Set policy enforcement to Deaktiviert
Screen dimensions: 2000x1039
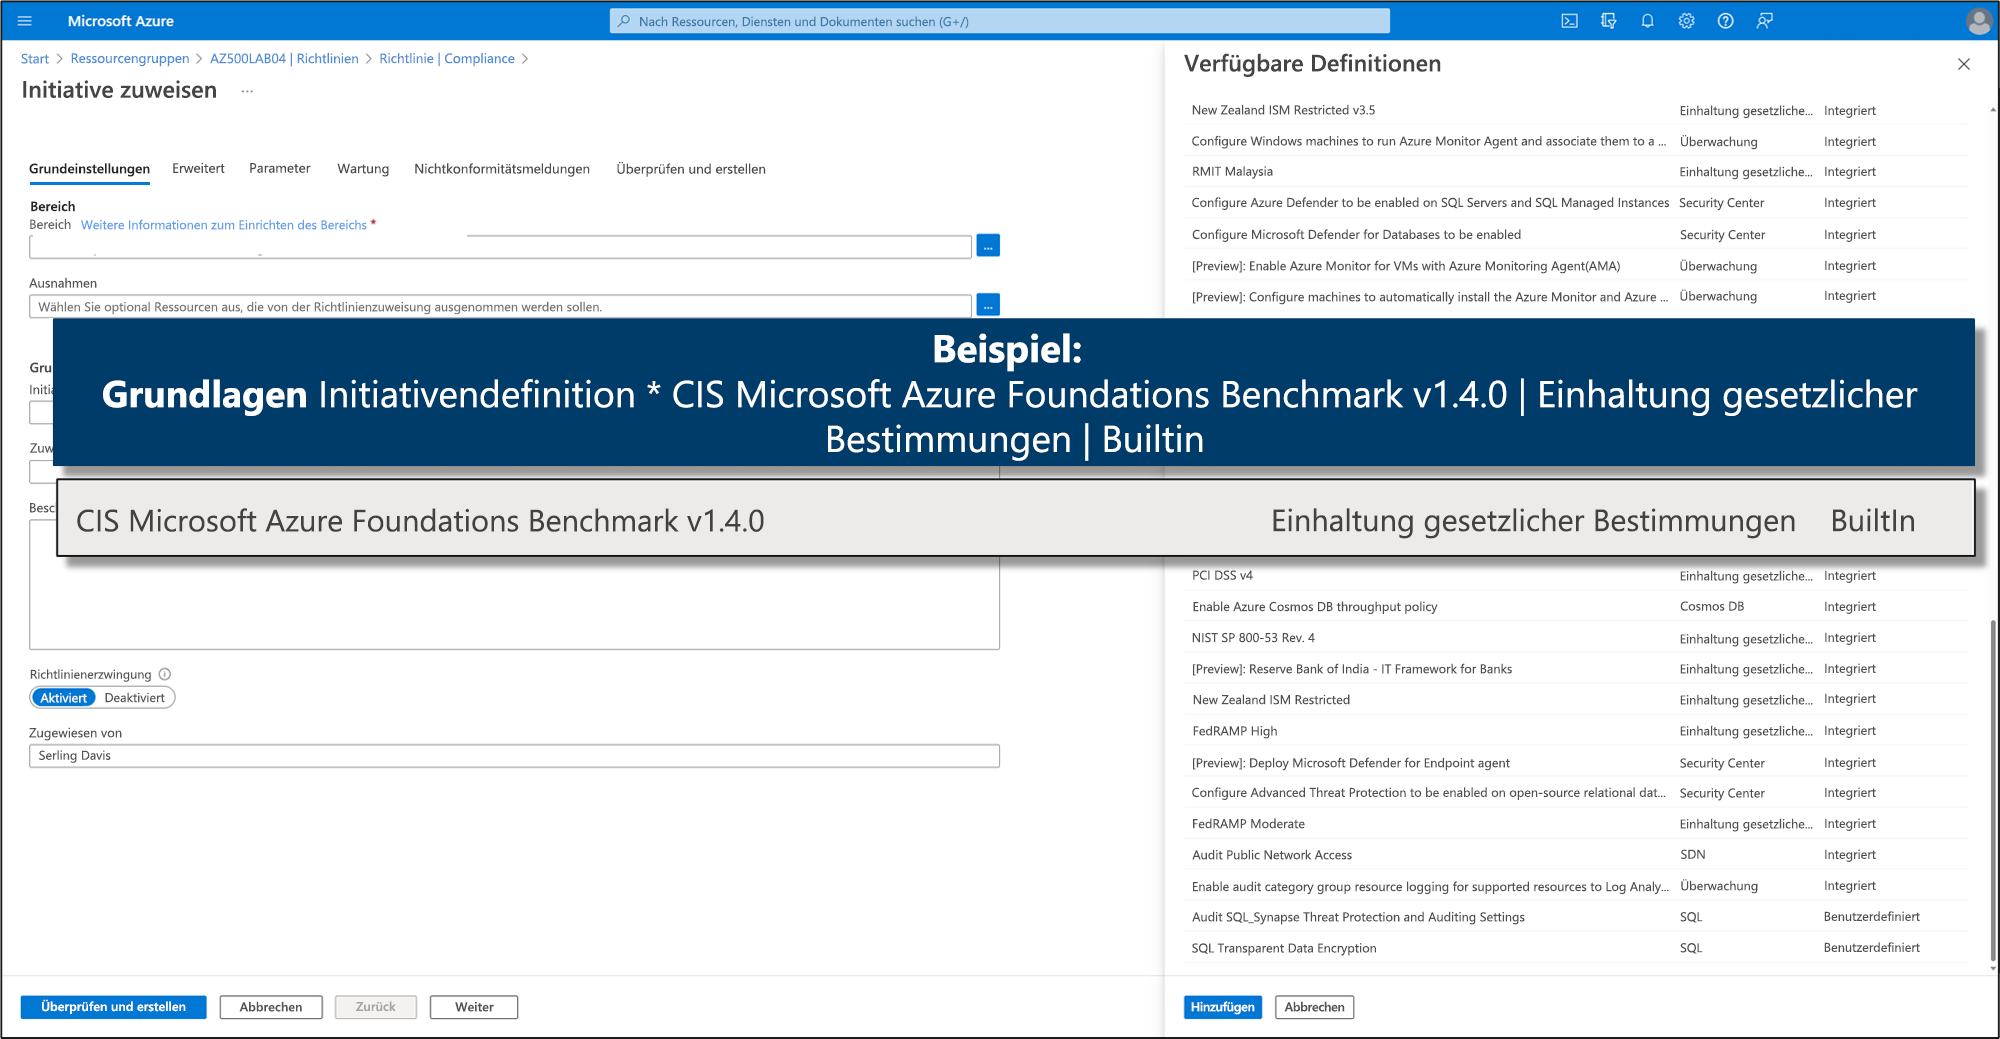pos(135,698)
